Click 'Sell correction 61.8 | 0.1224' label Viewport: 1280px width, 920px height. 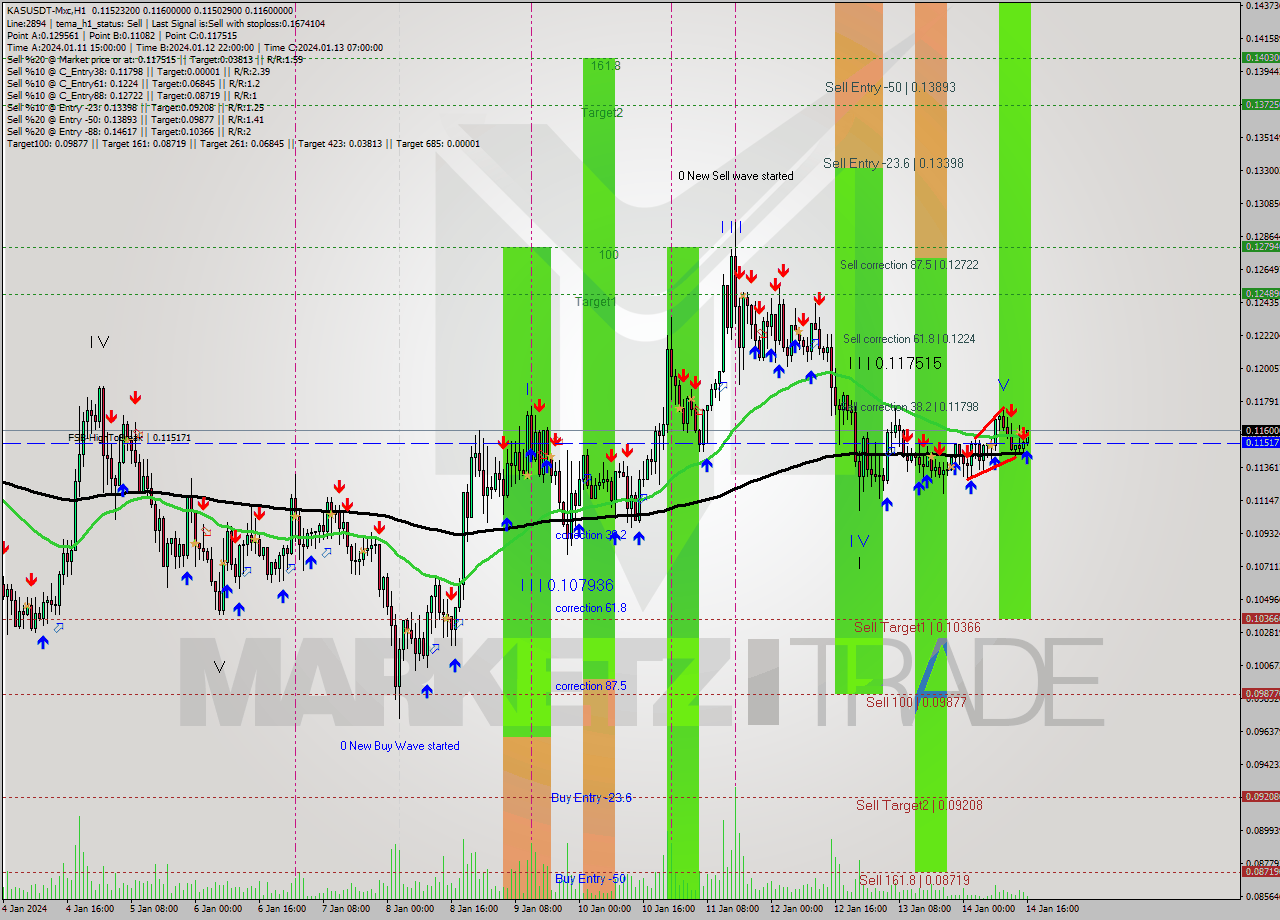909,339
